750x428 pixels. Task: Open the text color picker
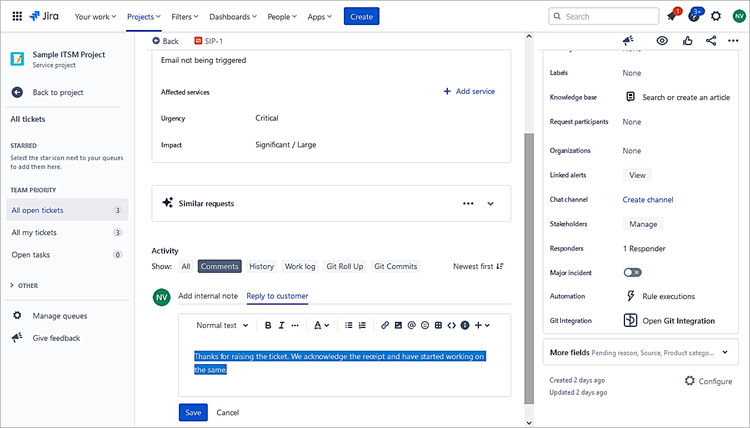(x=320, y=325)
